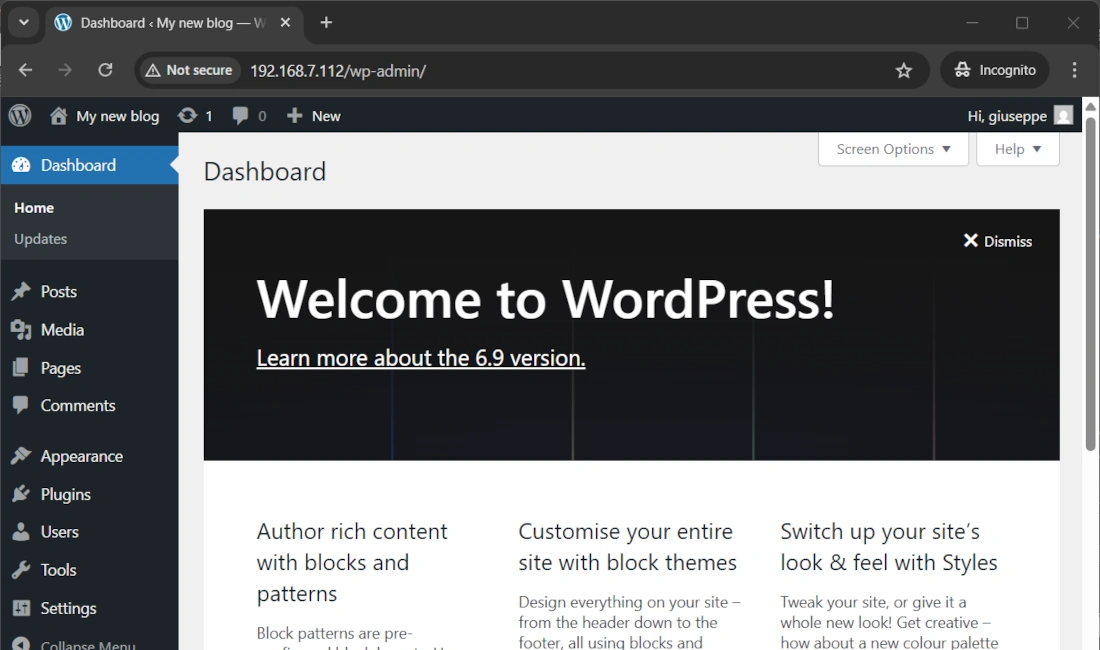
Task: Open the Users section icon
Action: click(x=22, y=531)
